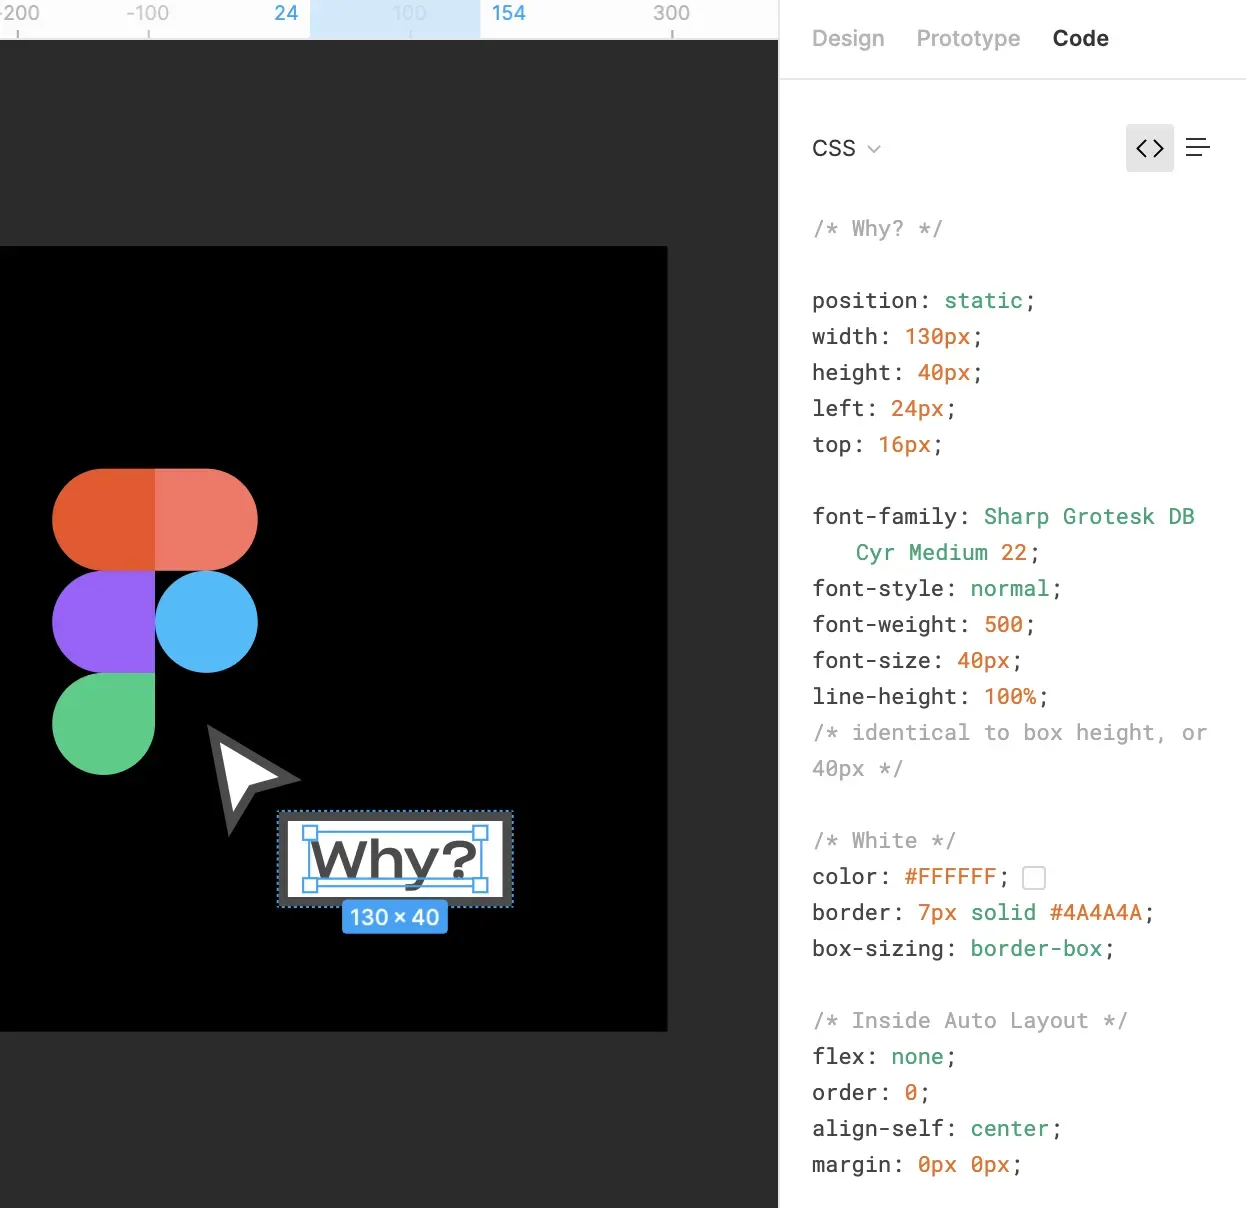Click the white color swatch next to #FFFFFF
This screenshot has height=1208, width=1246.
(x=1034, y=878)
